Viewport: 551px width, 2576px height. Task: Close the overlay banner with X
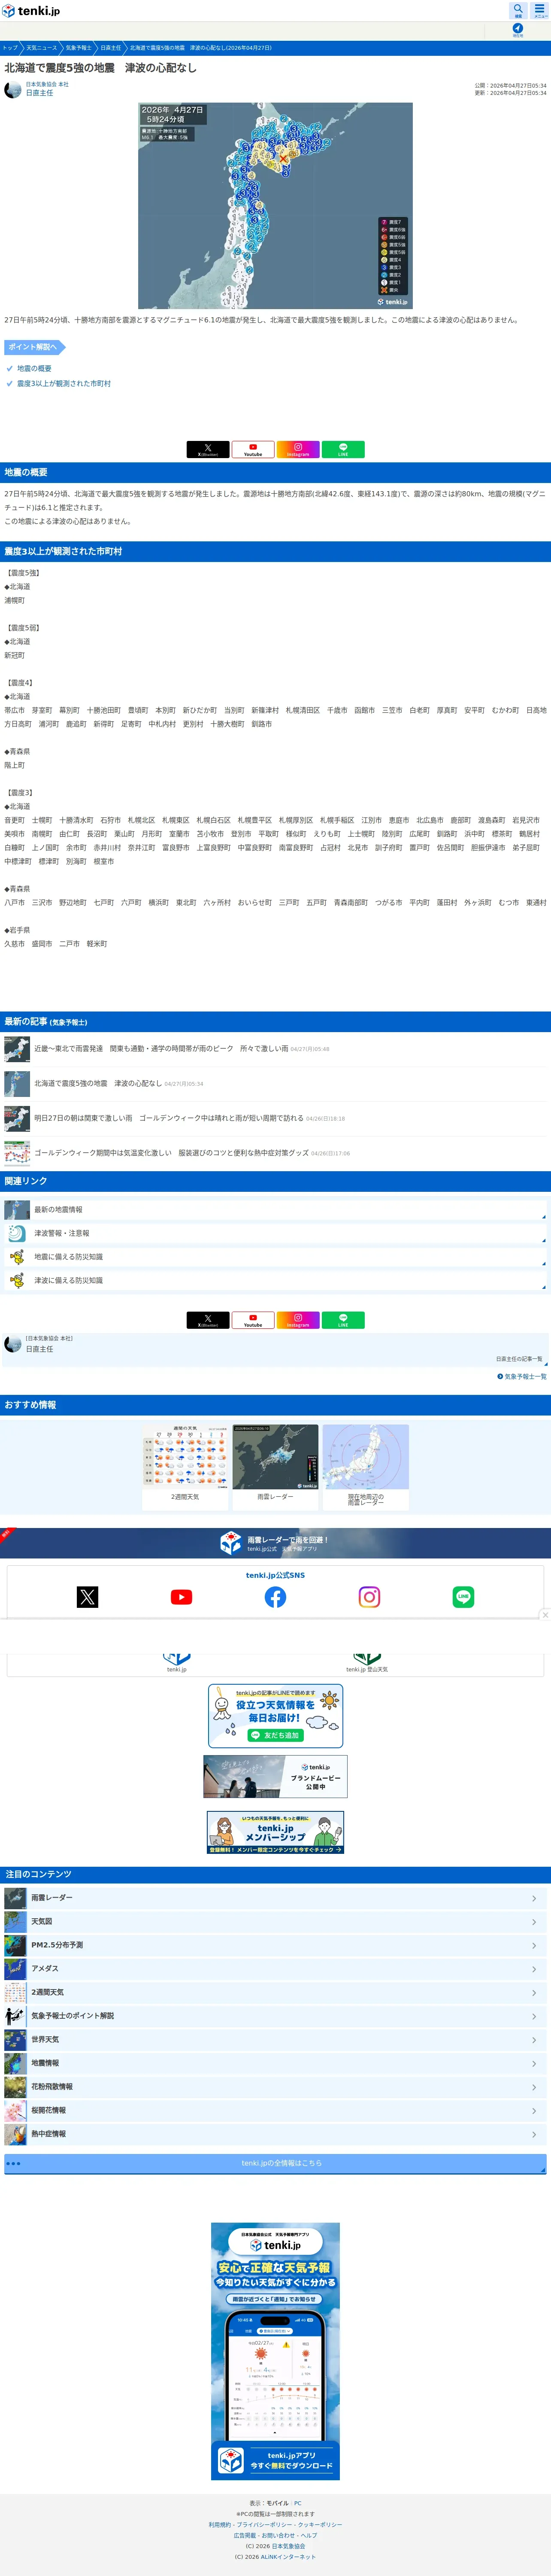pyautogui.click(x=545, y=1615)
